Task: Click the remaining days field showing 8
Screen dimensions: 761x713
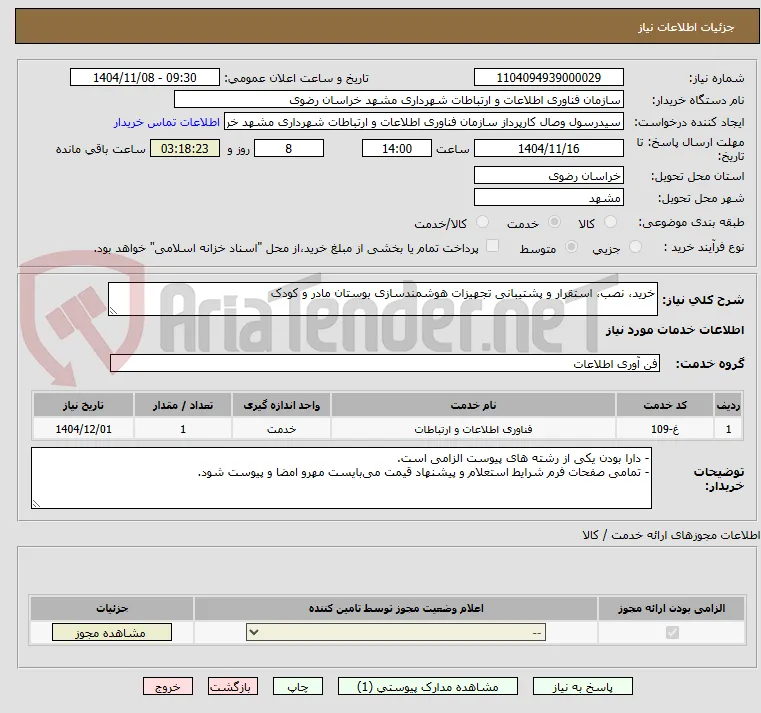Action: pyautogui.click(x=289, y=149)
